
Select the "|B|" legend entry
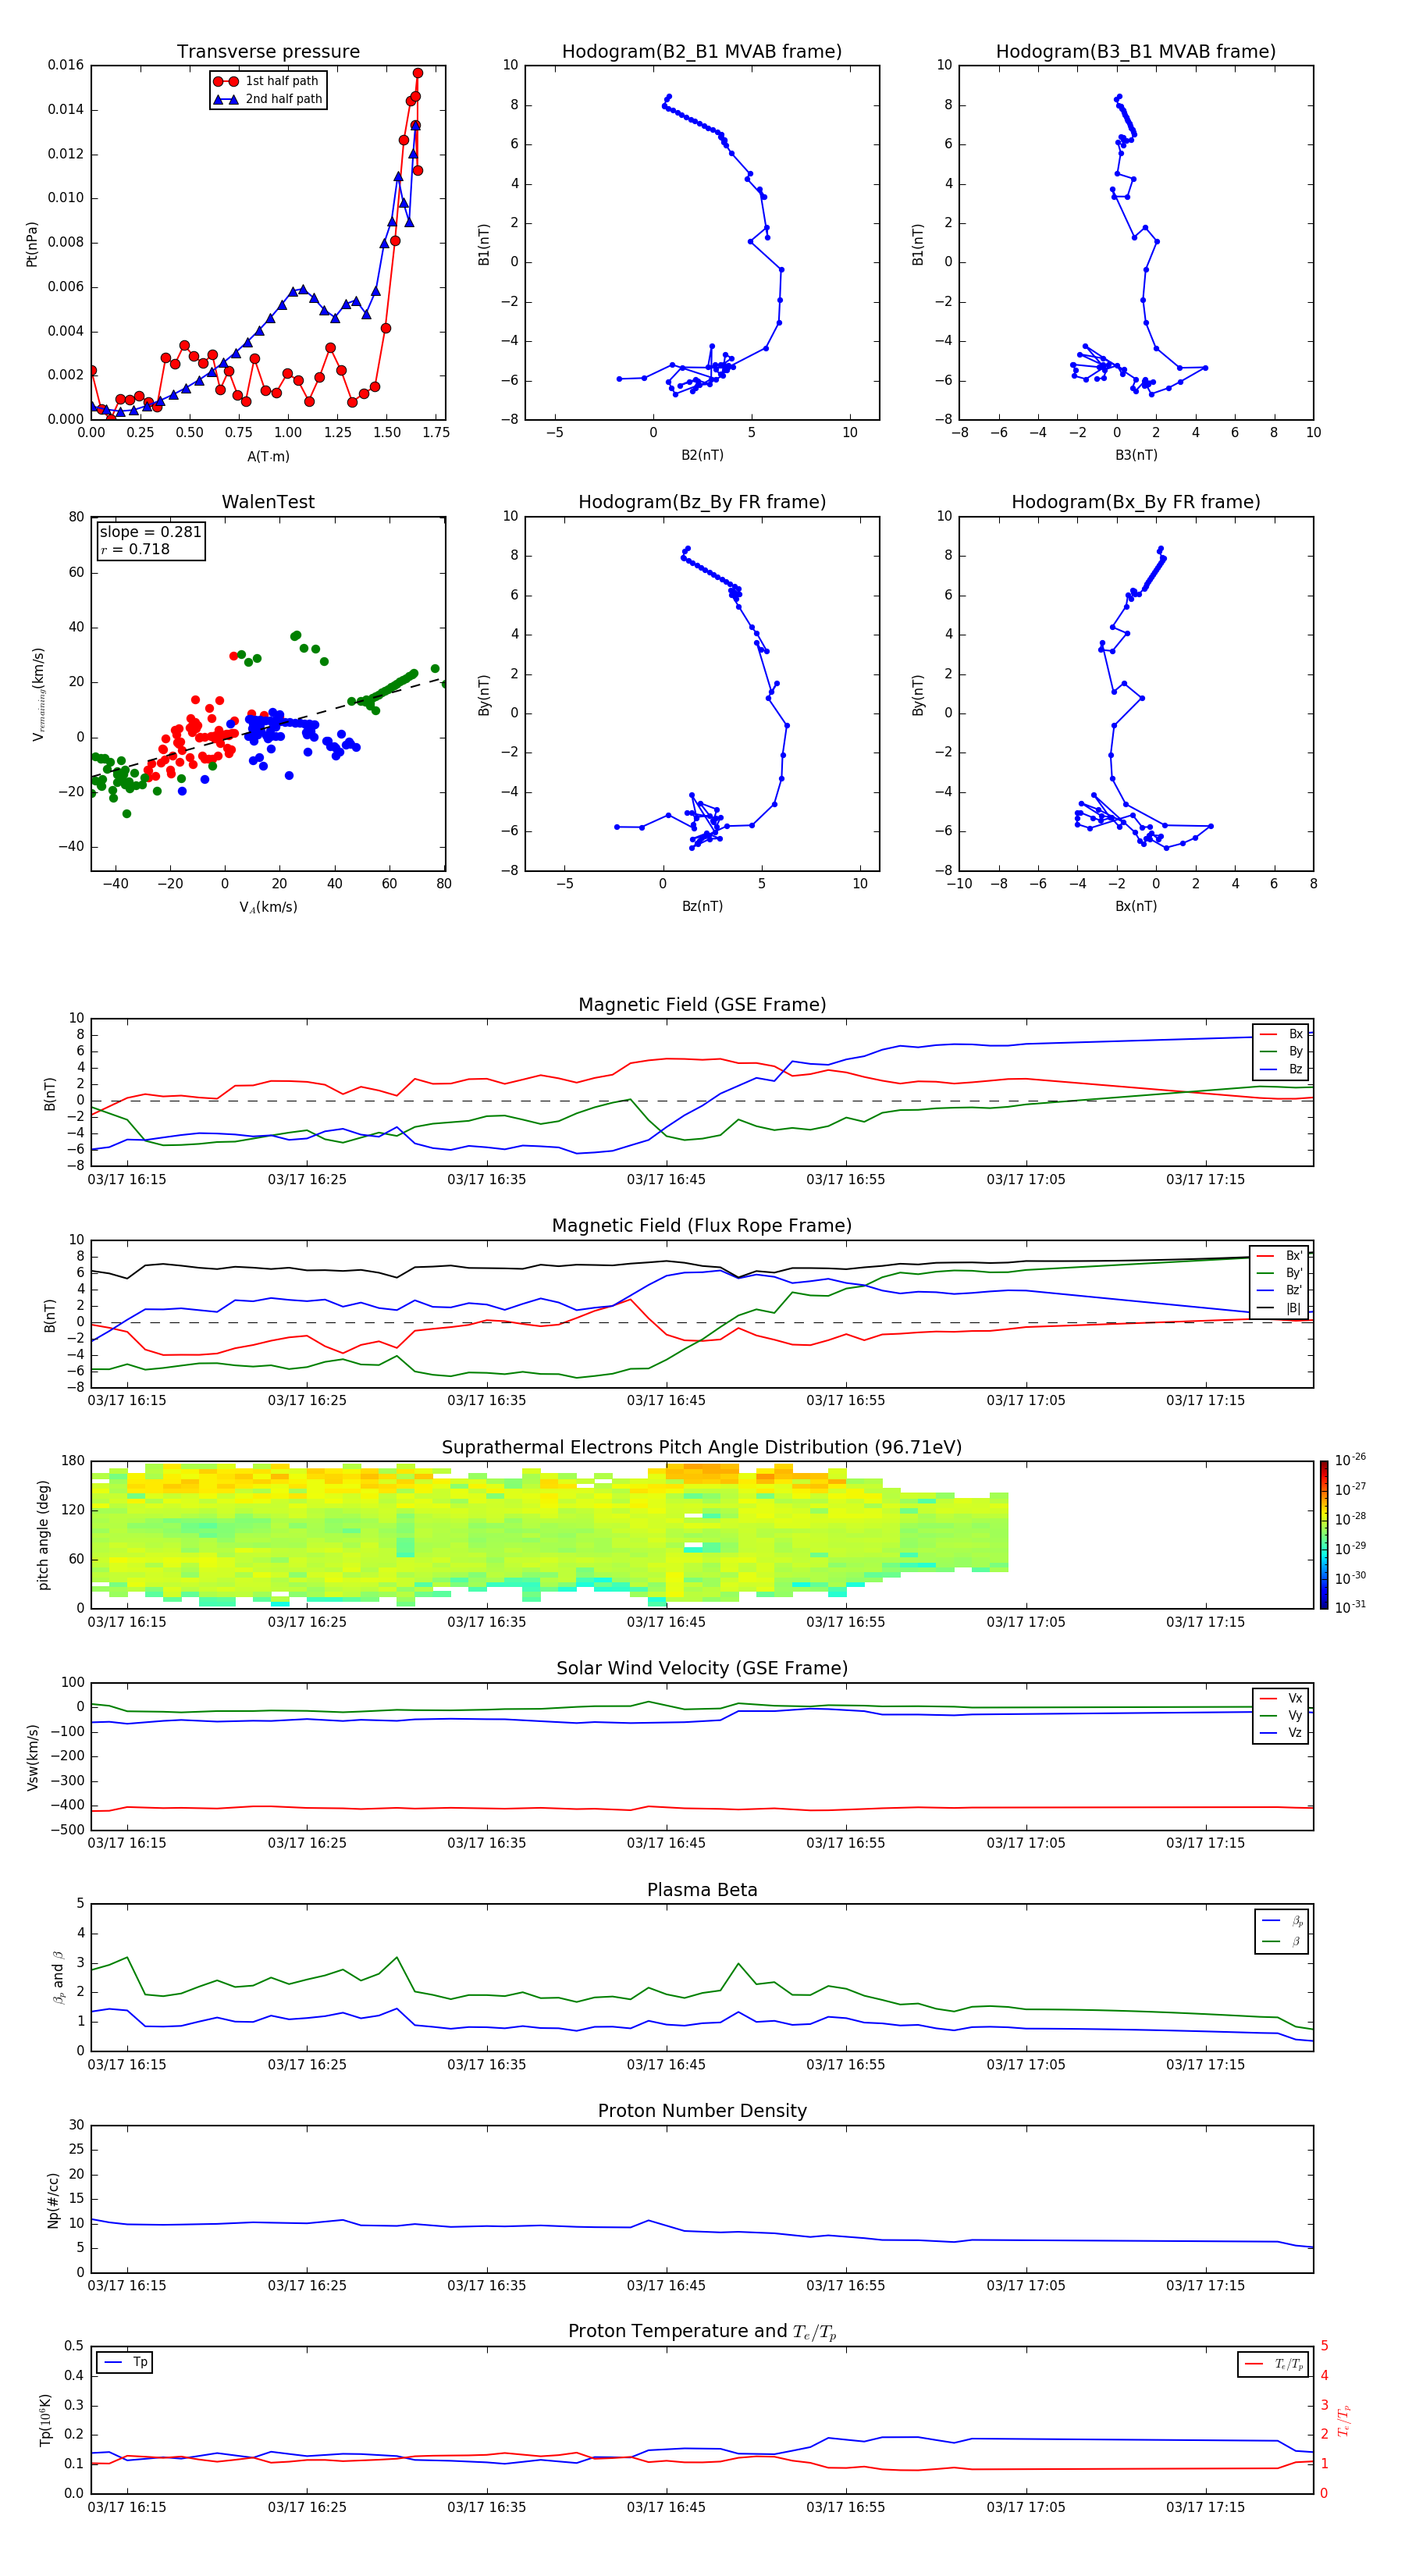[x=1281, y=1308]
